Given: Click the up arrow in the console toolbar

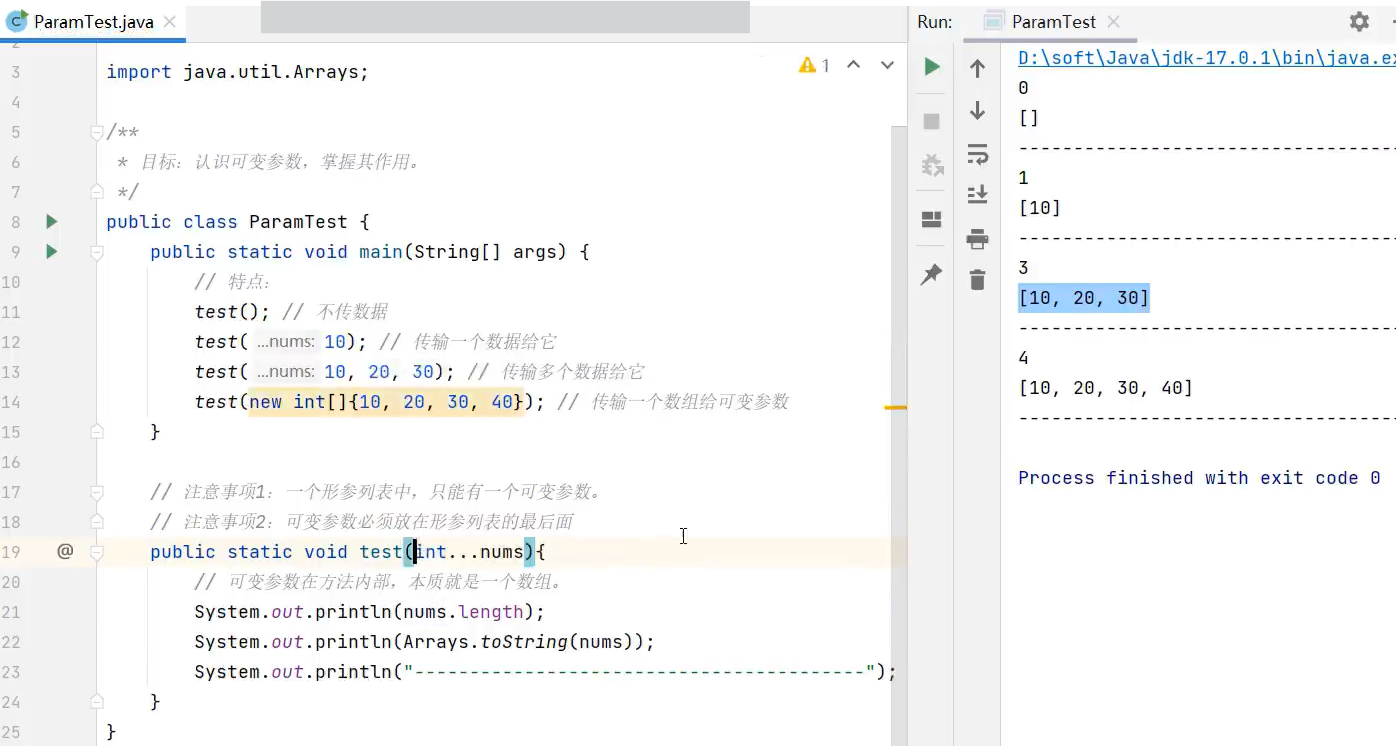Looking at the screenshot, I should click(978, 68).
